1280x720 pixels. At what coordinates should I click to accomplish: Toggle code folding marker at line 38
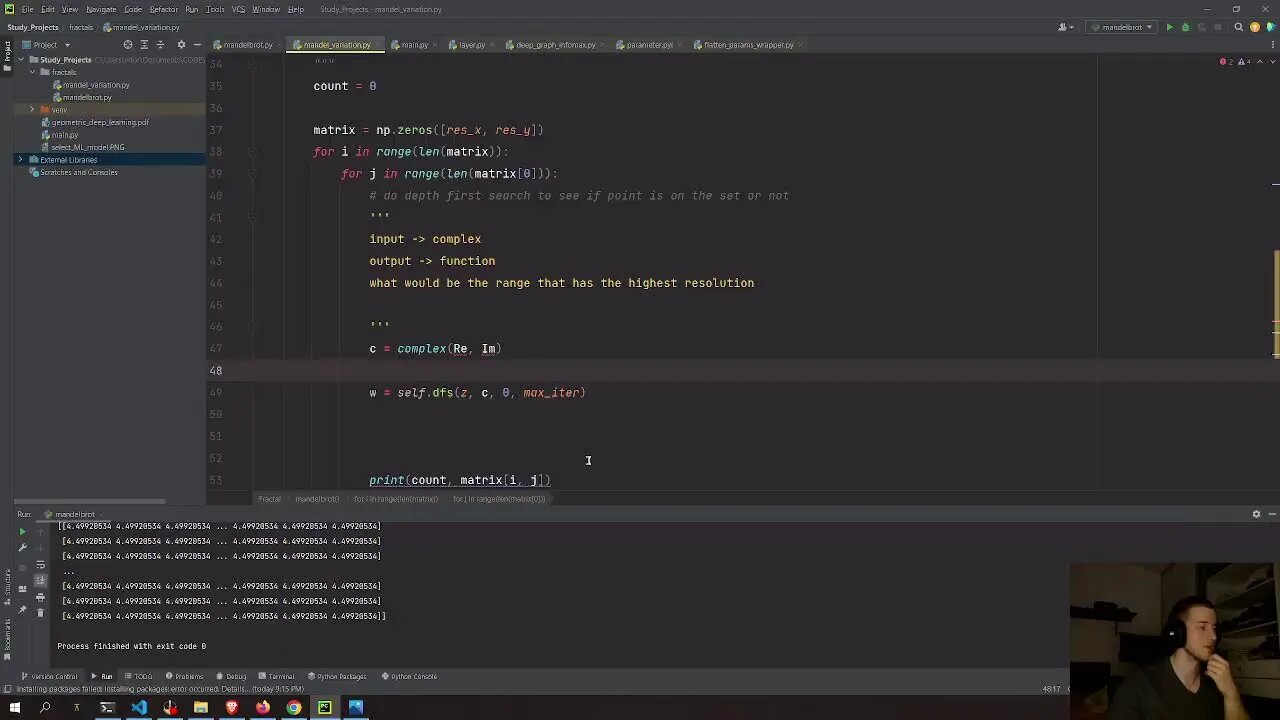click(251, 152)
